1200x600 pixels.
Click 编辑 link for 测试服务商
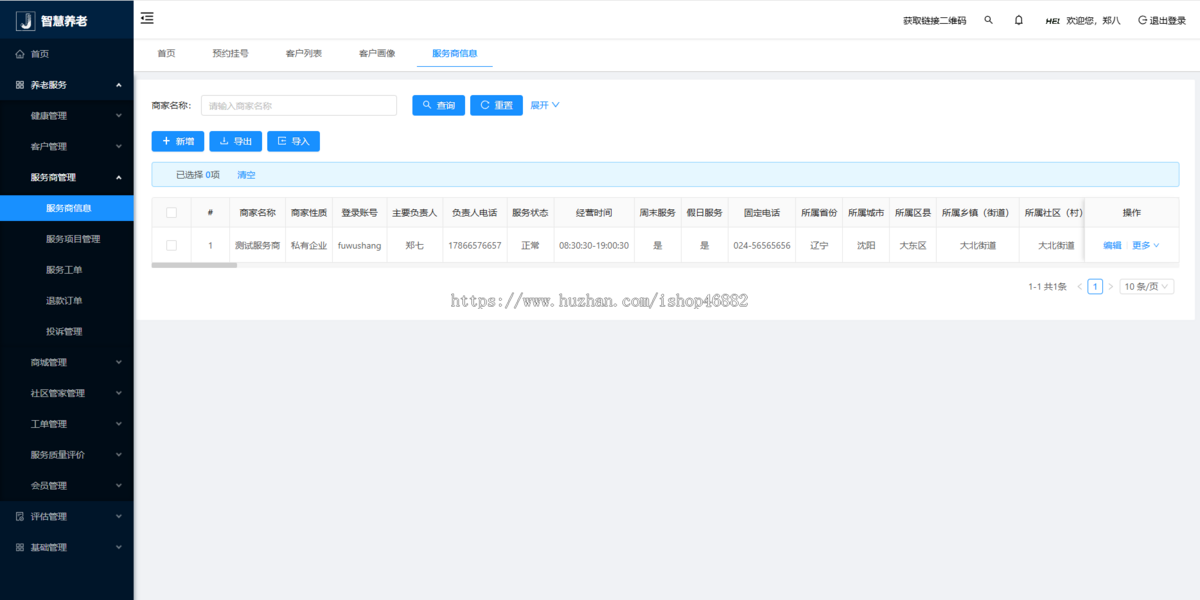[1112, 245]
